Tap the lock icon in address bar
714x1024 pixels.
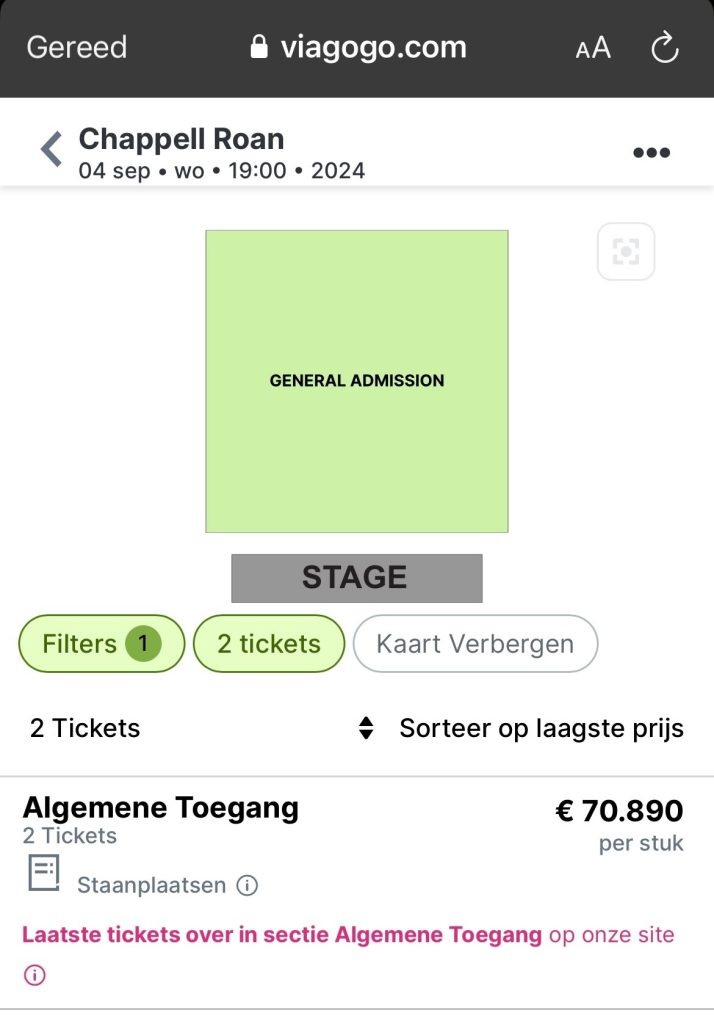click(x=259, y=47)
